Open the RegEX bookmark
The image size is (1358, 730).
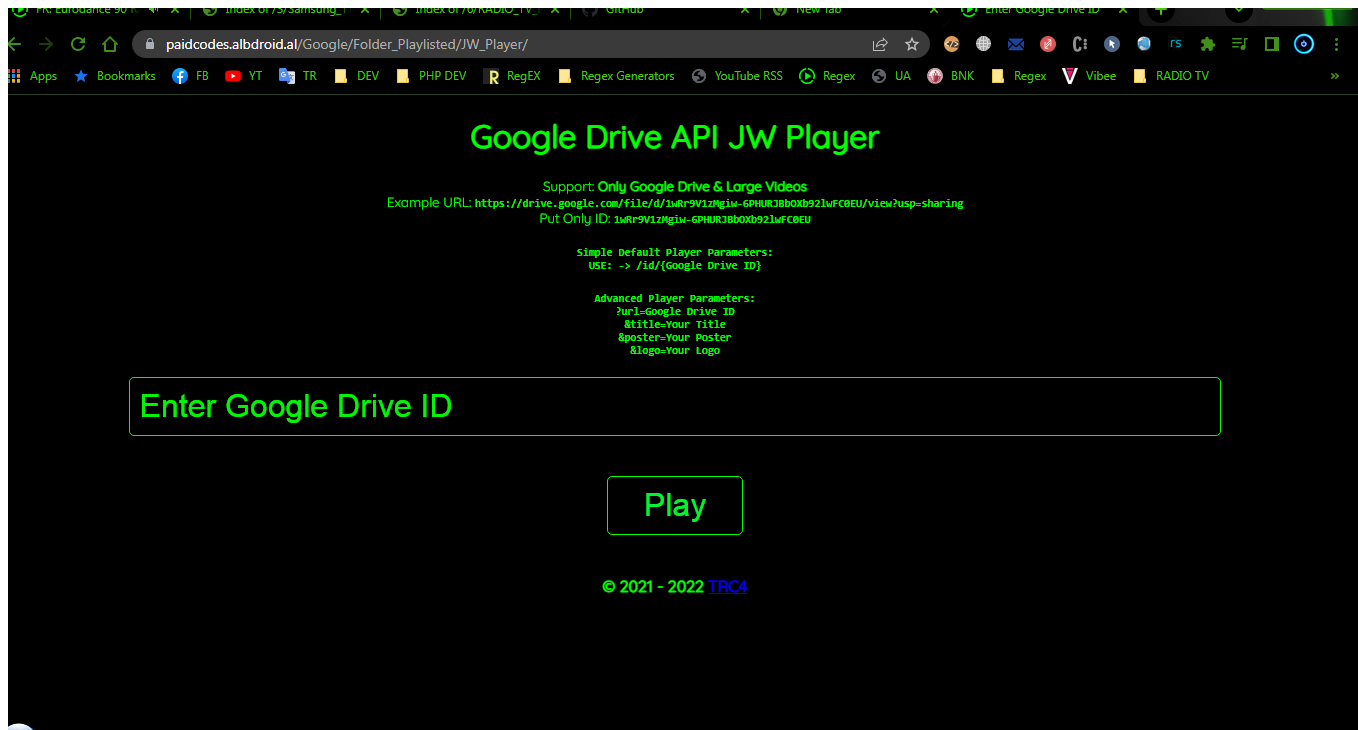point(512,76)
